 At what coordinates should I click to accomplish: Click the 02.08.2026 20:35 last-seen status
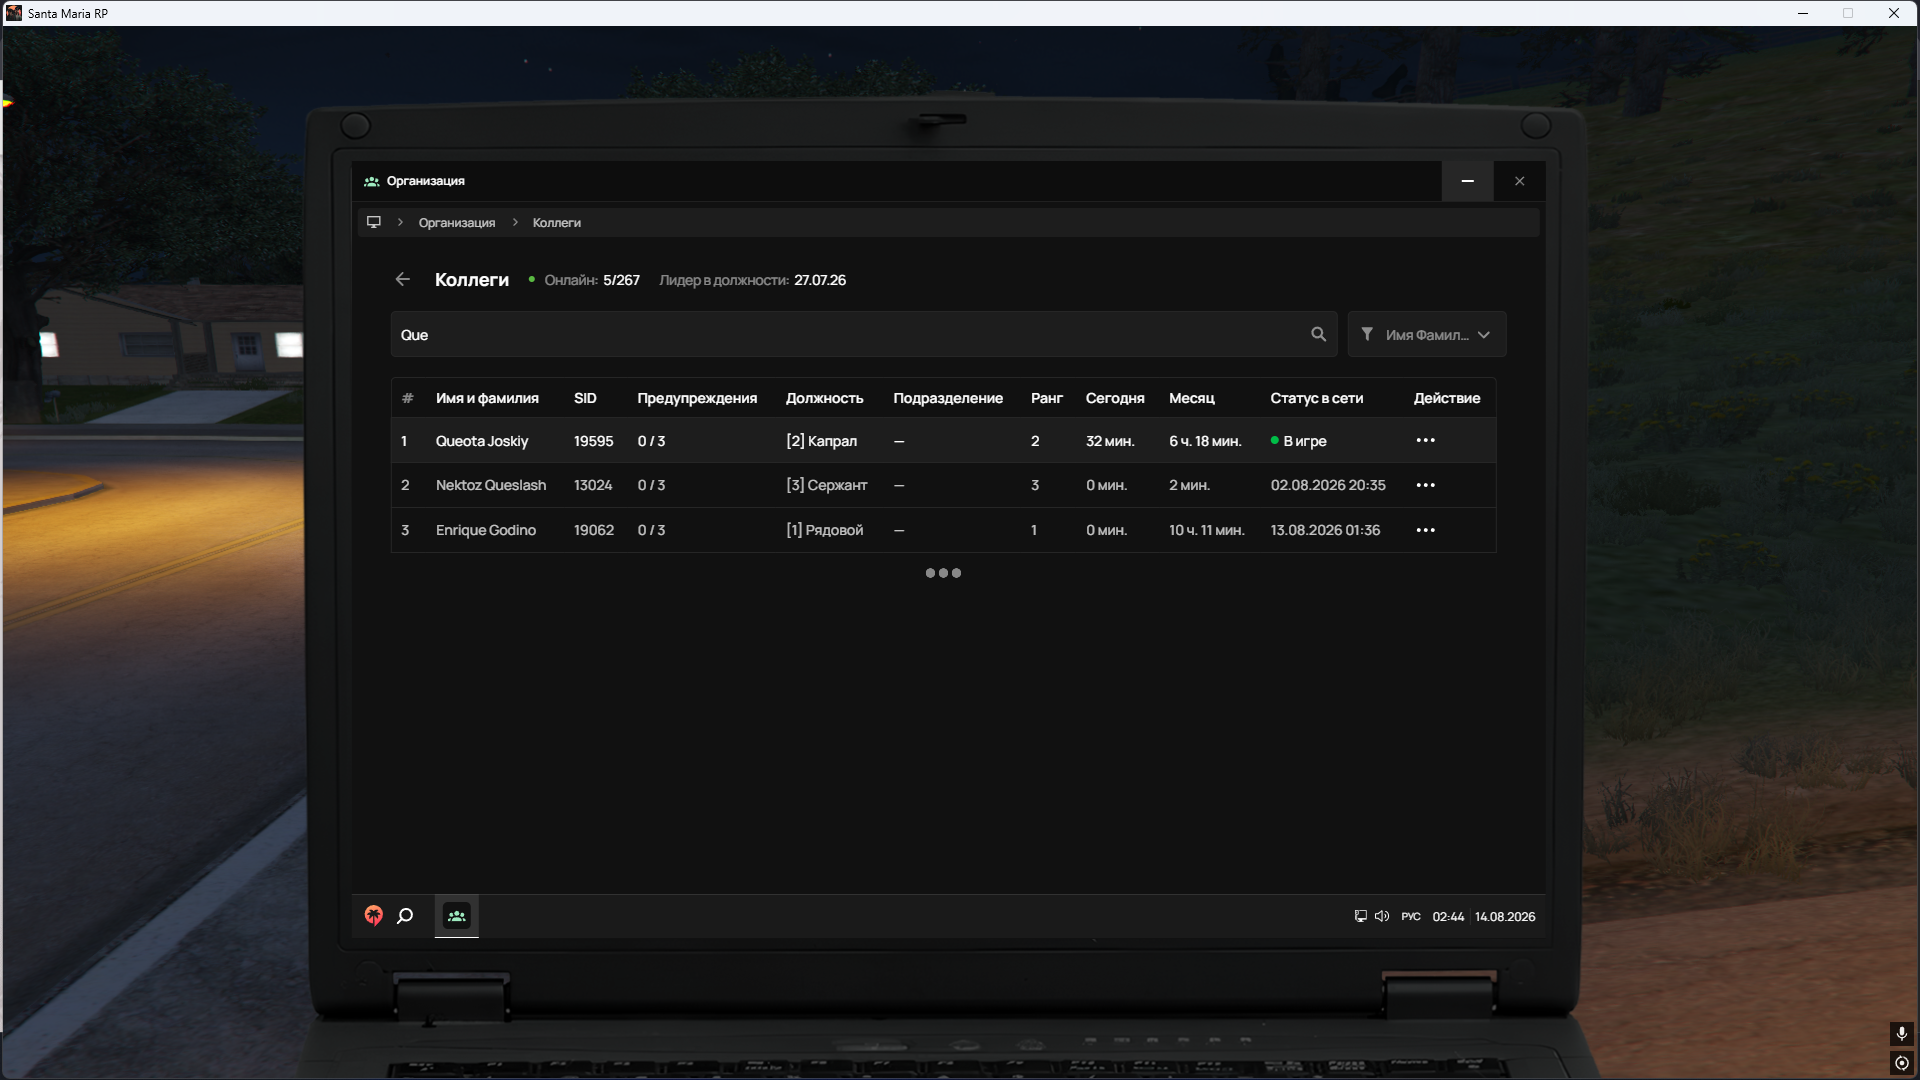click(1328, 485)
